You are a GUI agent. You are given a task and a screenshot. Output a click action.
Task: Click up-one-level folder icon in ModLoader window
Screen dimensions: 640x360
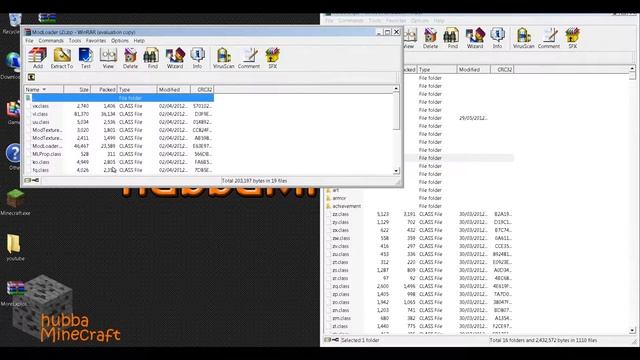31,77
